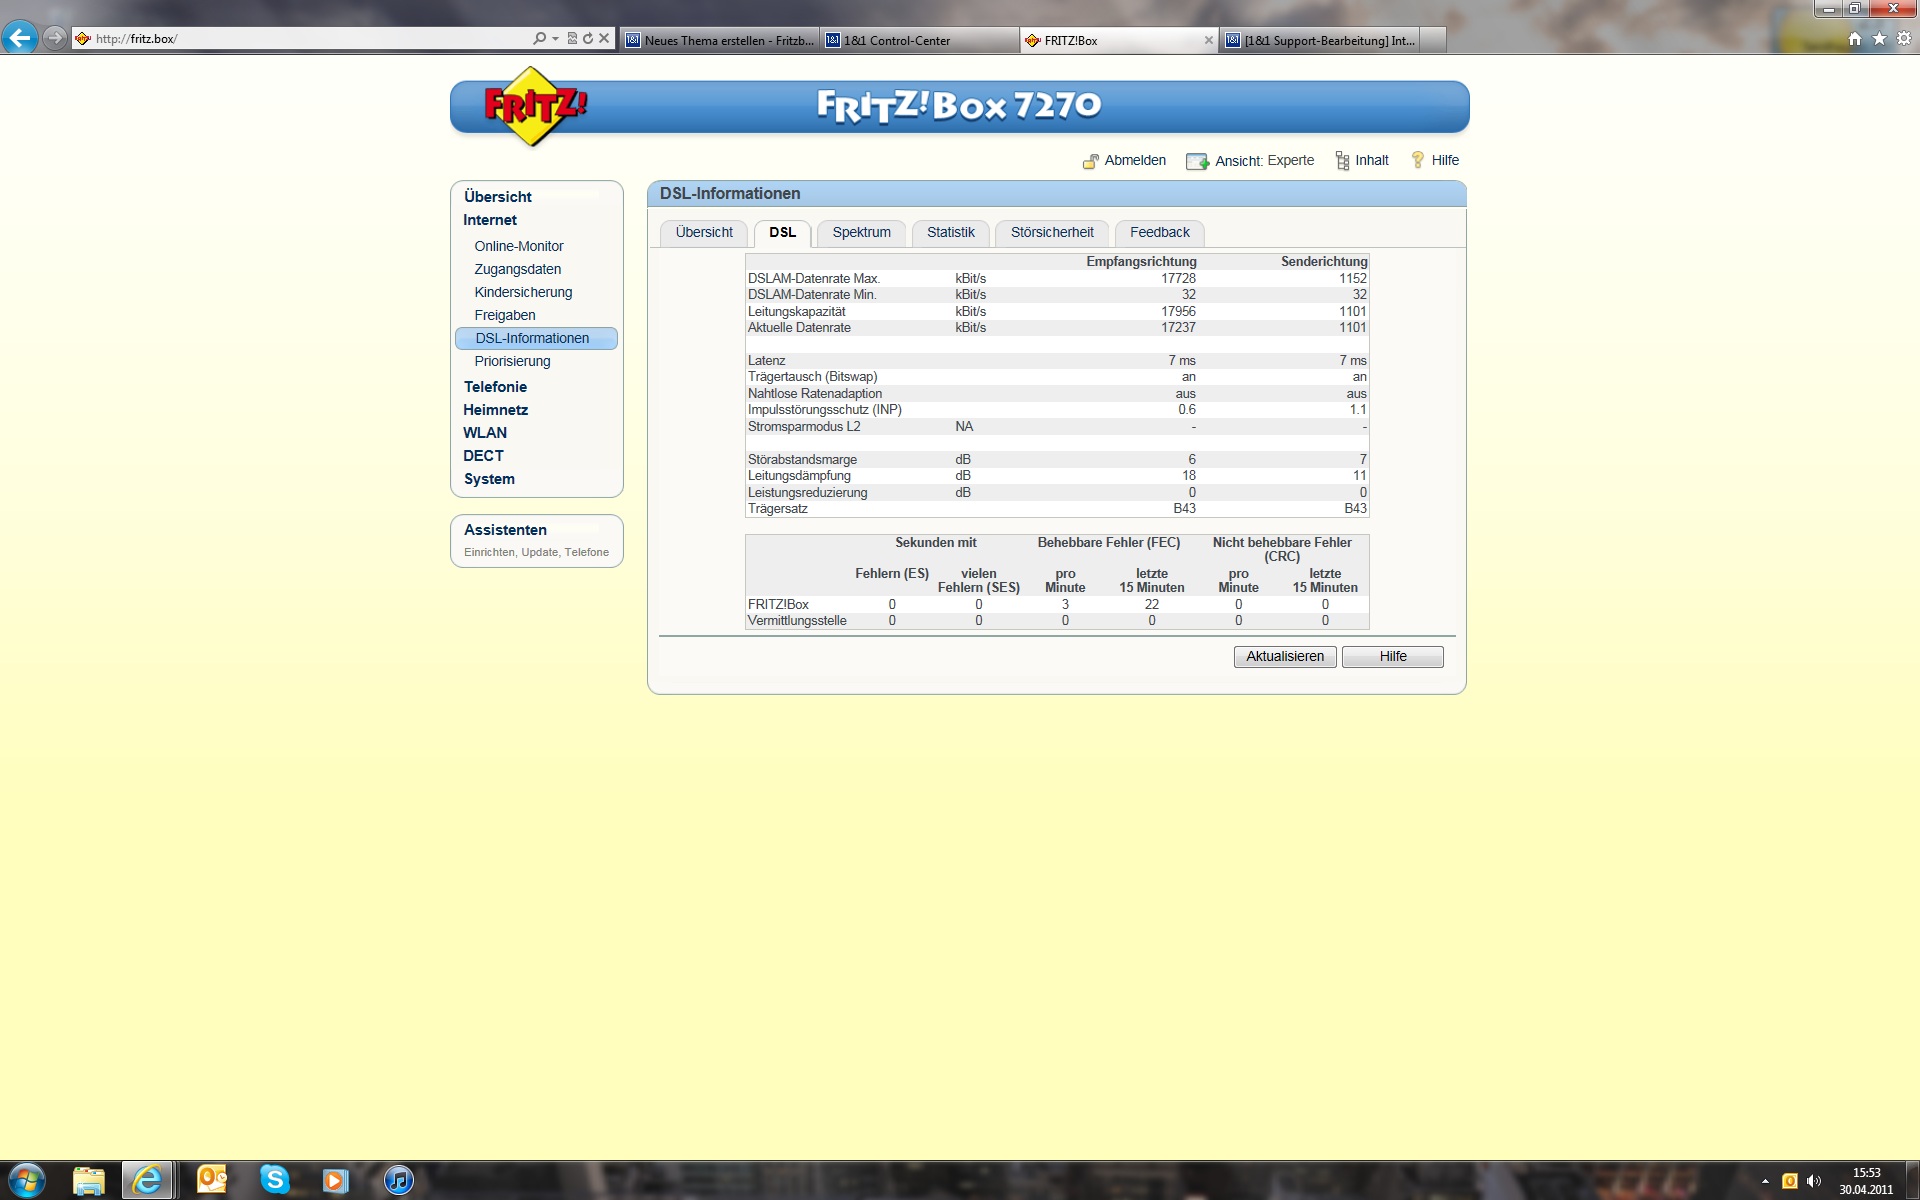Switch to the Übersicht tab in DSL-Informationen
Viewport: 1920px width, 1200px height.
coord(704,233)
